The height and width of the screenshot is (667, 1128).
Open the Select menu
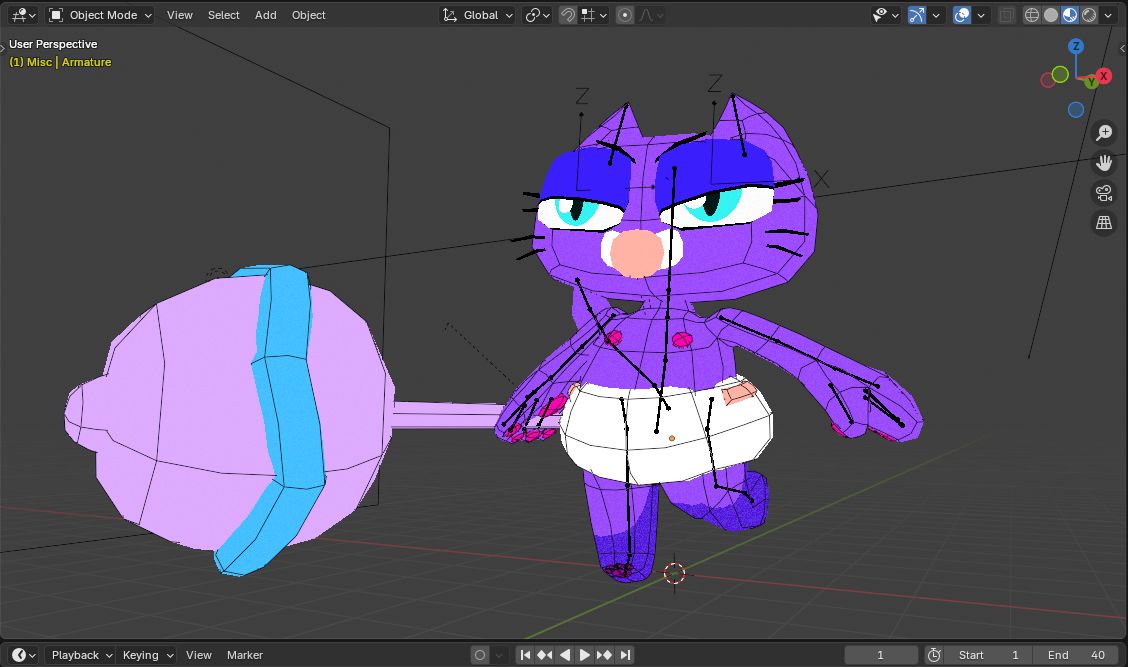(x=224, y=14)
